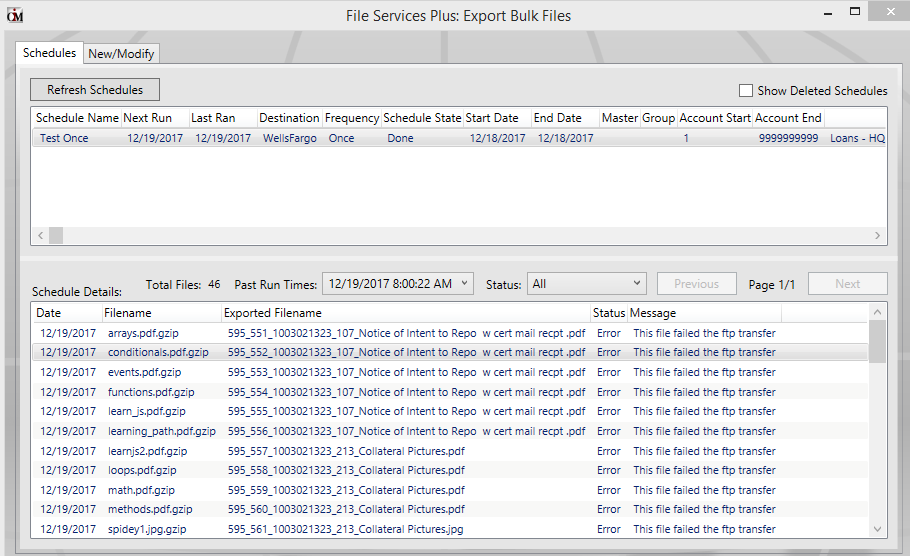Screen dimensions: 910x556
Task: Select the Test Once schedule row
Action: (x=458, y=138)
